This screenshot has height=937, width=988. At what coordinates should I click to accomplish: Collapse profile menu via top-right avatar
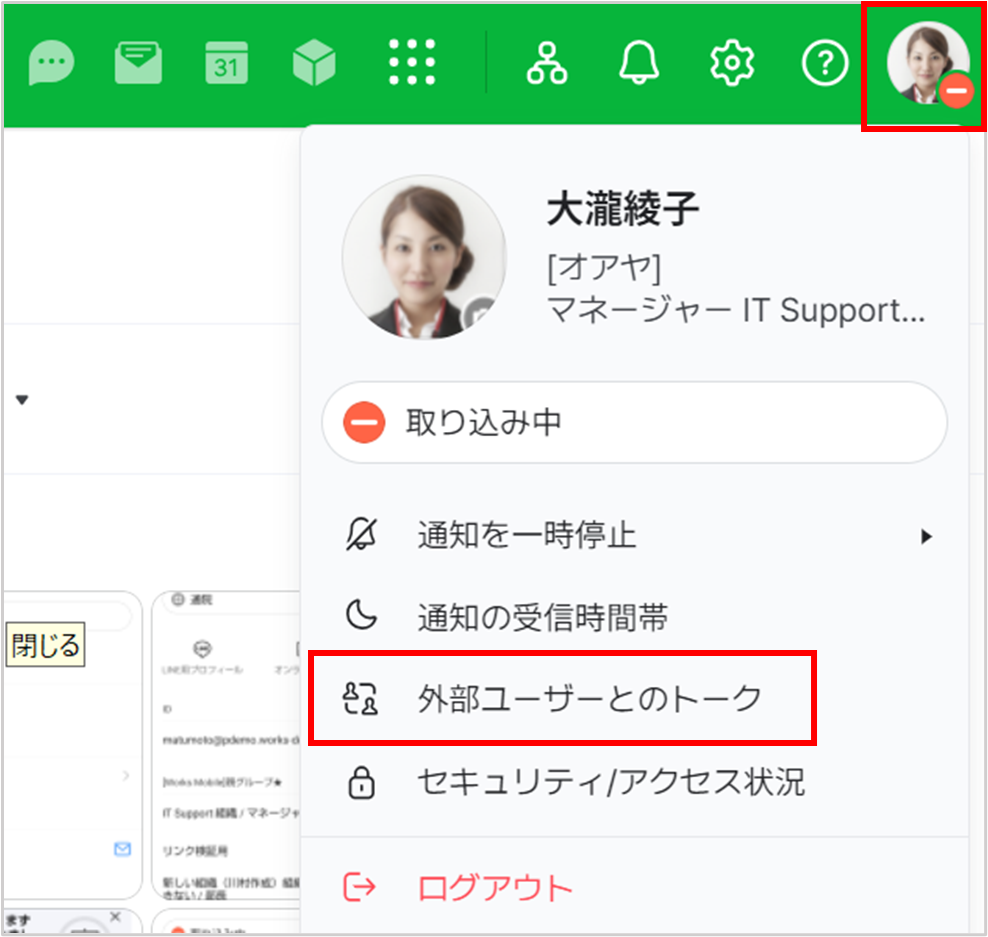[927, 65]
